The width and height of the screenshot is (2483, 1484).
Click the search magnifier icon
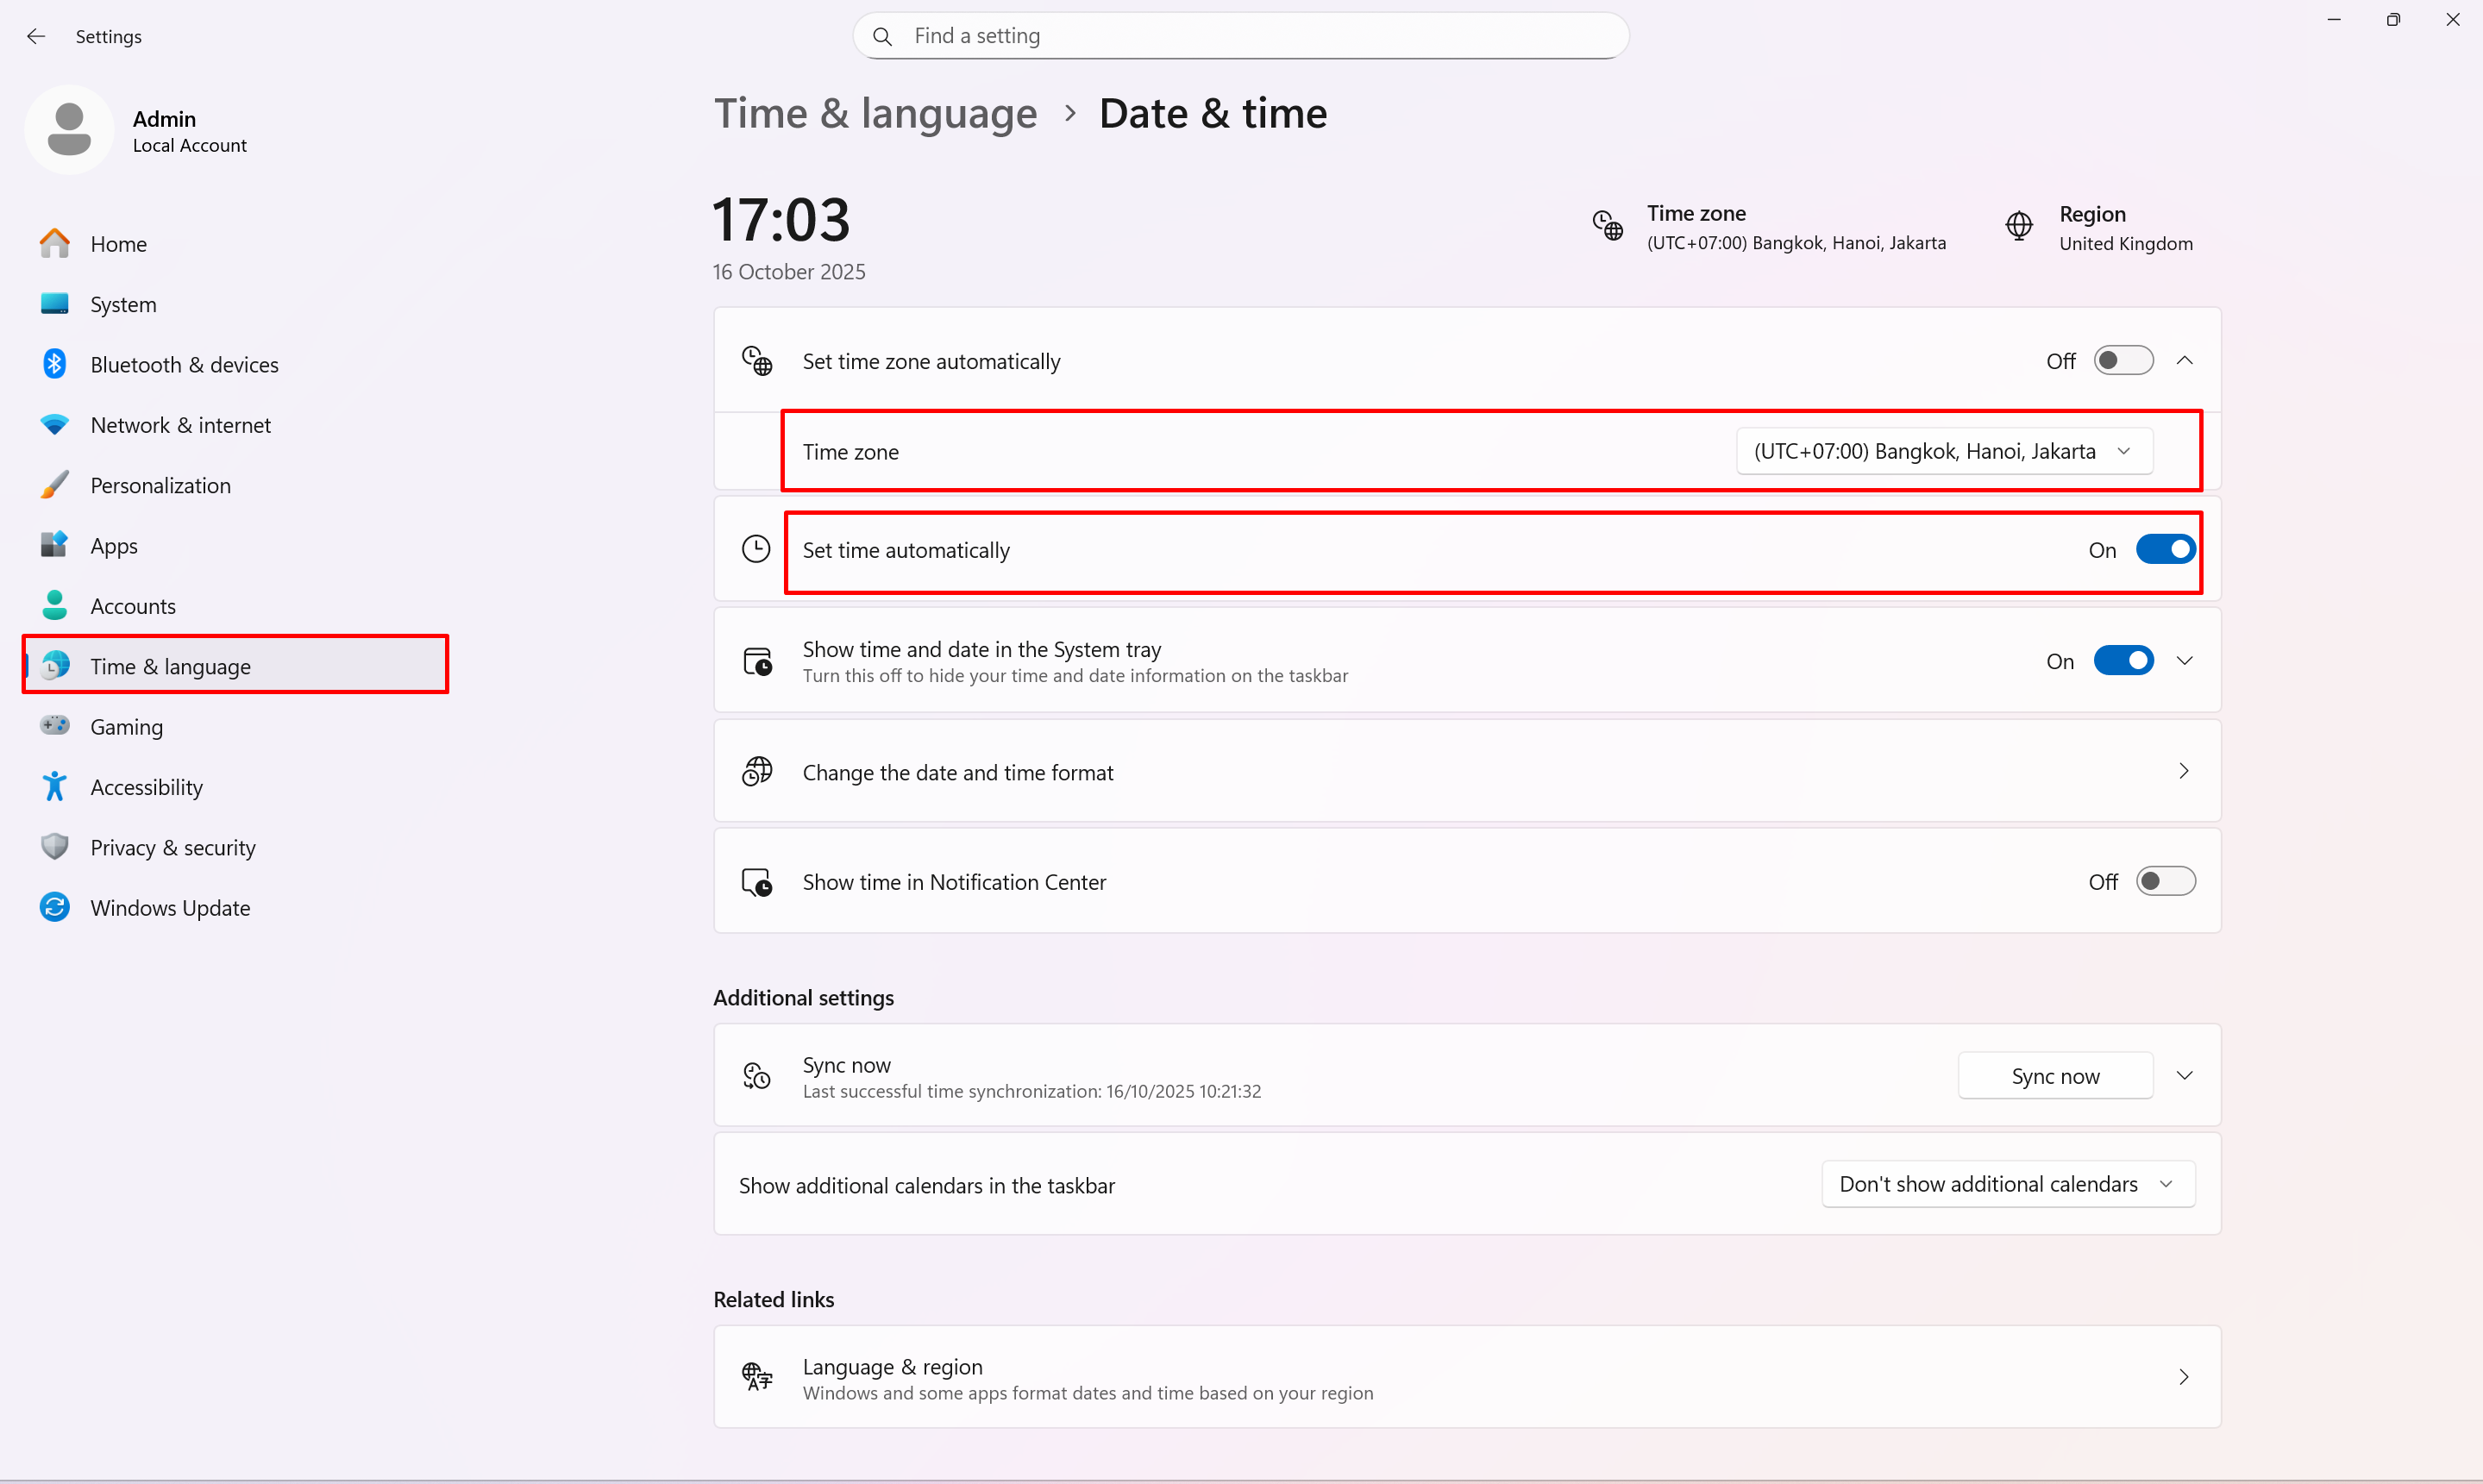click(x=882, y=36)
